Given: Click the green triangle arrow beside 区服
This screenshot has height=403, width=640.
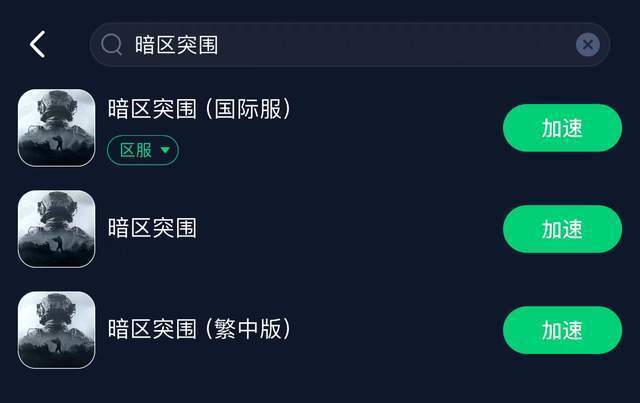Looking at the screenshot, I should tap(166, 151).
